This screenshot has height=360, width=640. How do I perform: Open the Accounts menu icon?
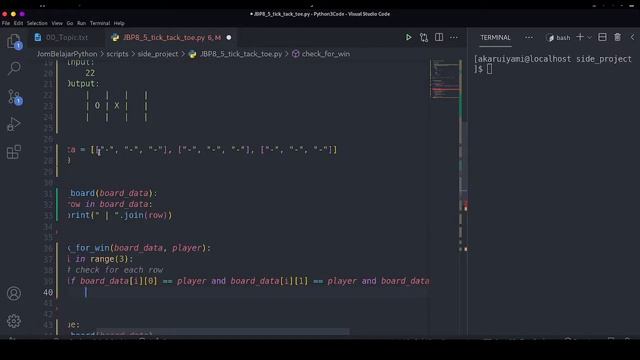(14, 293)
